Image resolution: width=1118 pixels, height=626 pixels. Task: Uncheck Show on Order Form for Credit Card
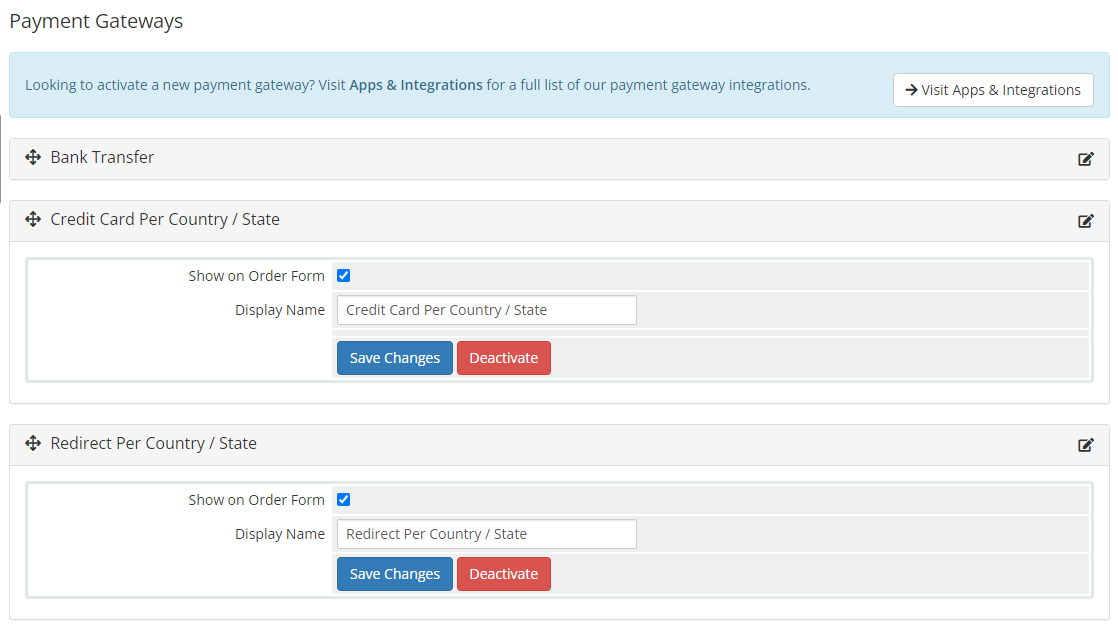(x=344, y=276)
